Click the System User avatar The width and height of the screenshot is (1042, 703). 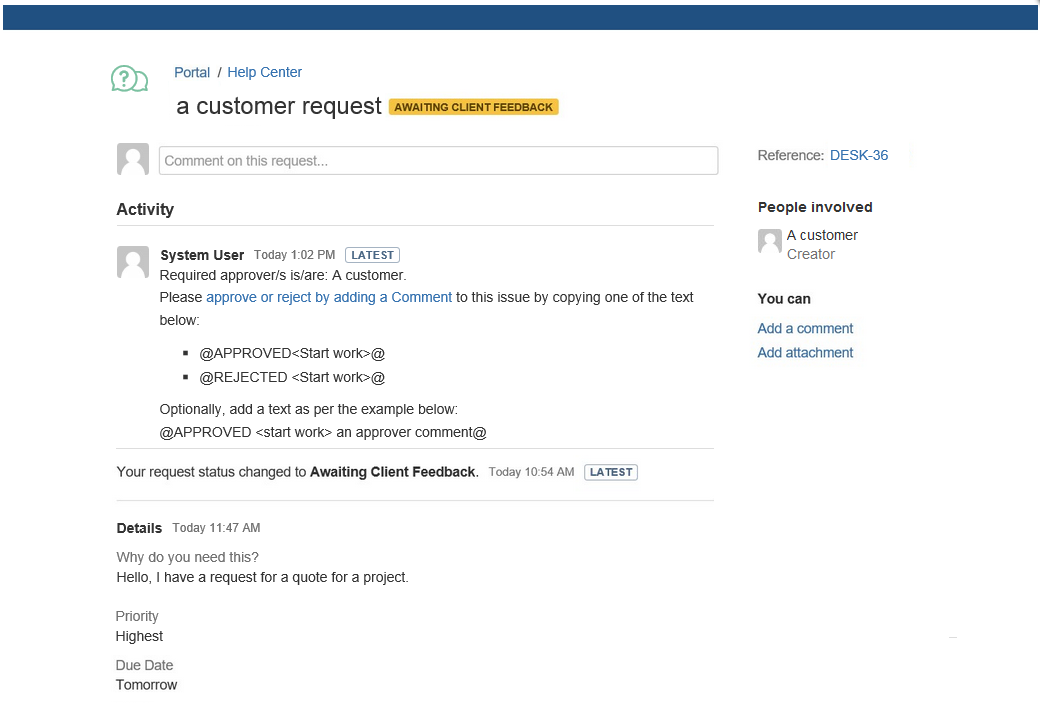(x=133, y=262)
